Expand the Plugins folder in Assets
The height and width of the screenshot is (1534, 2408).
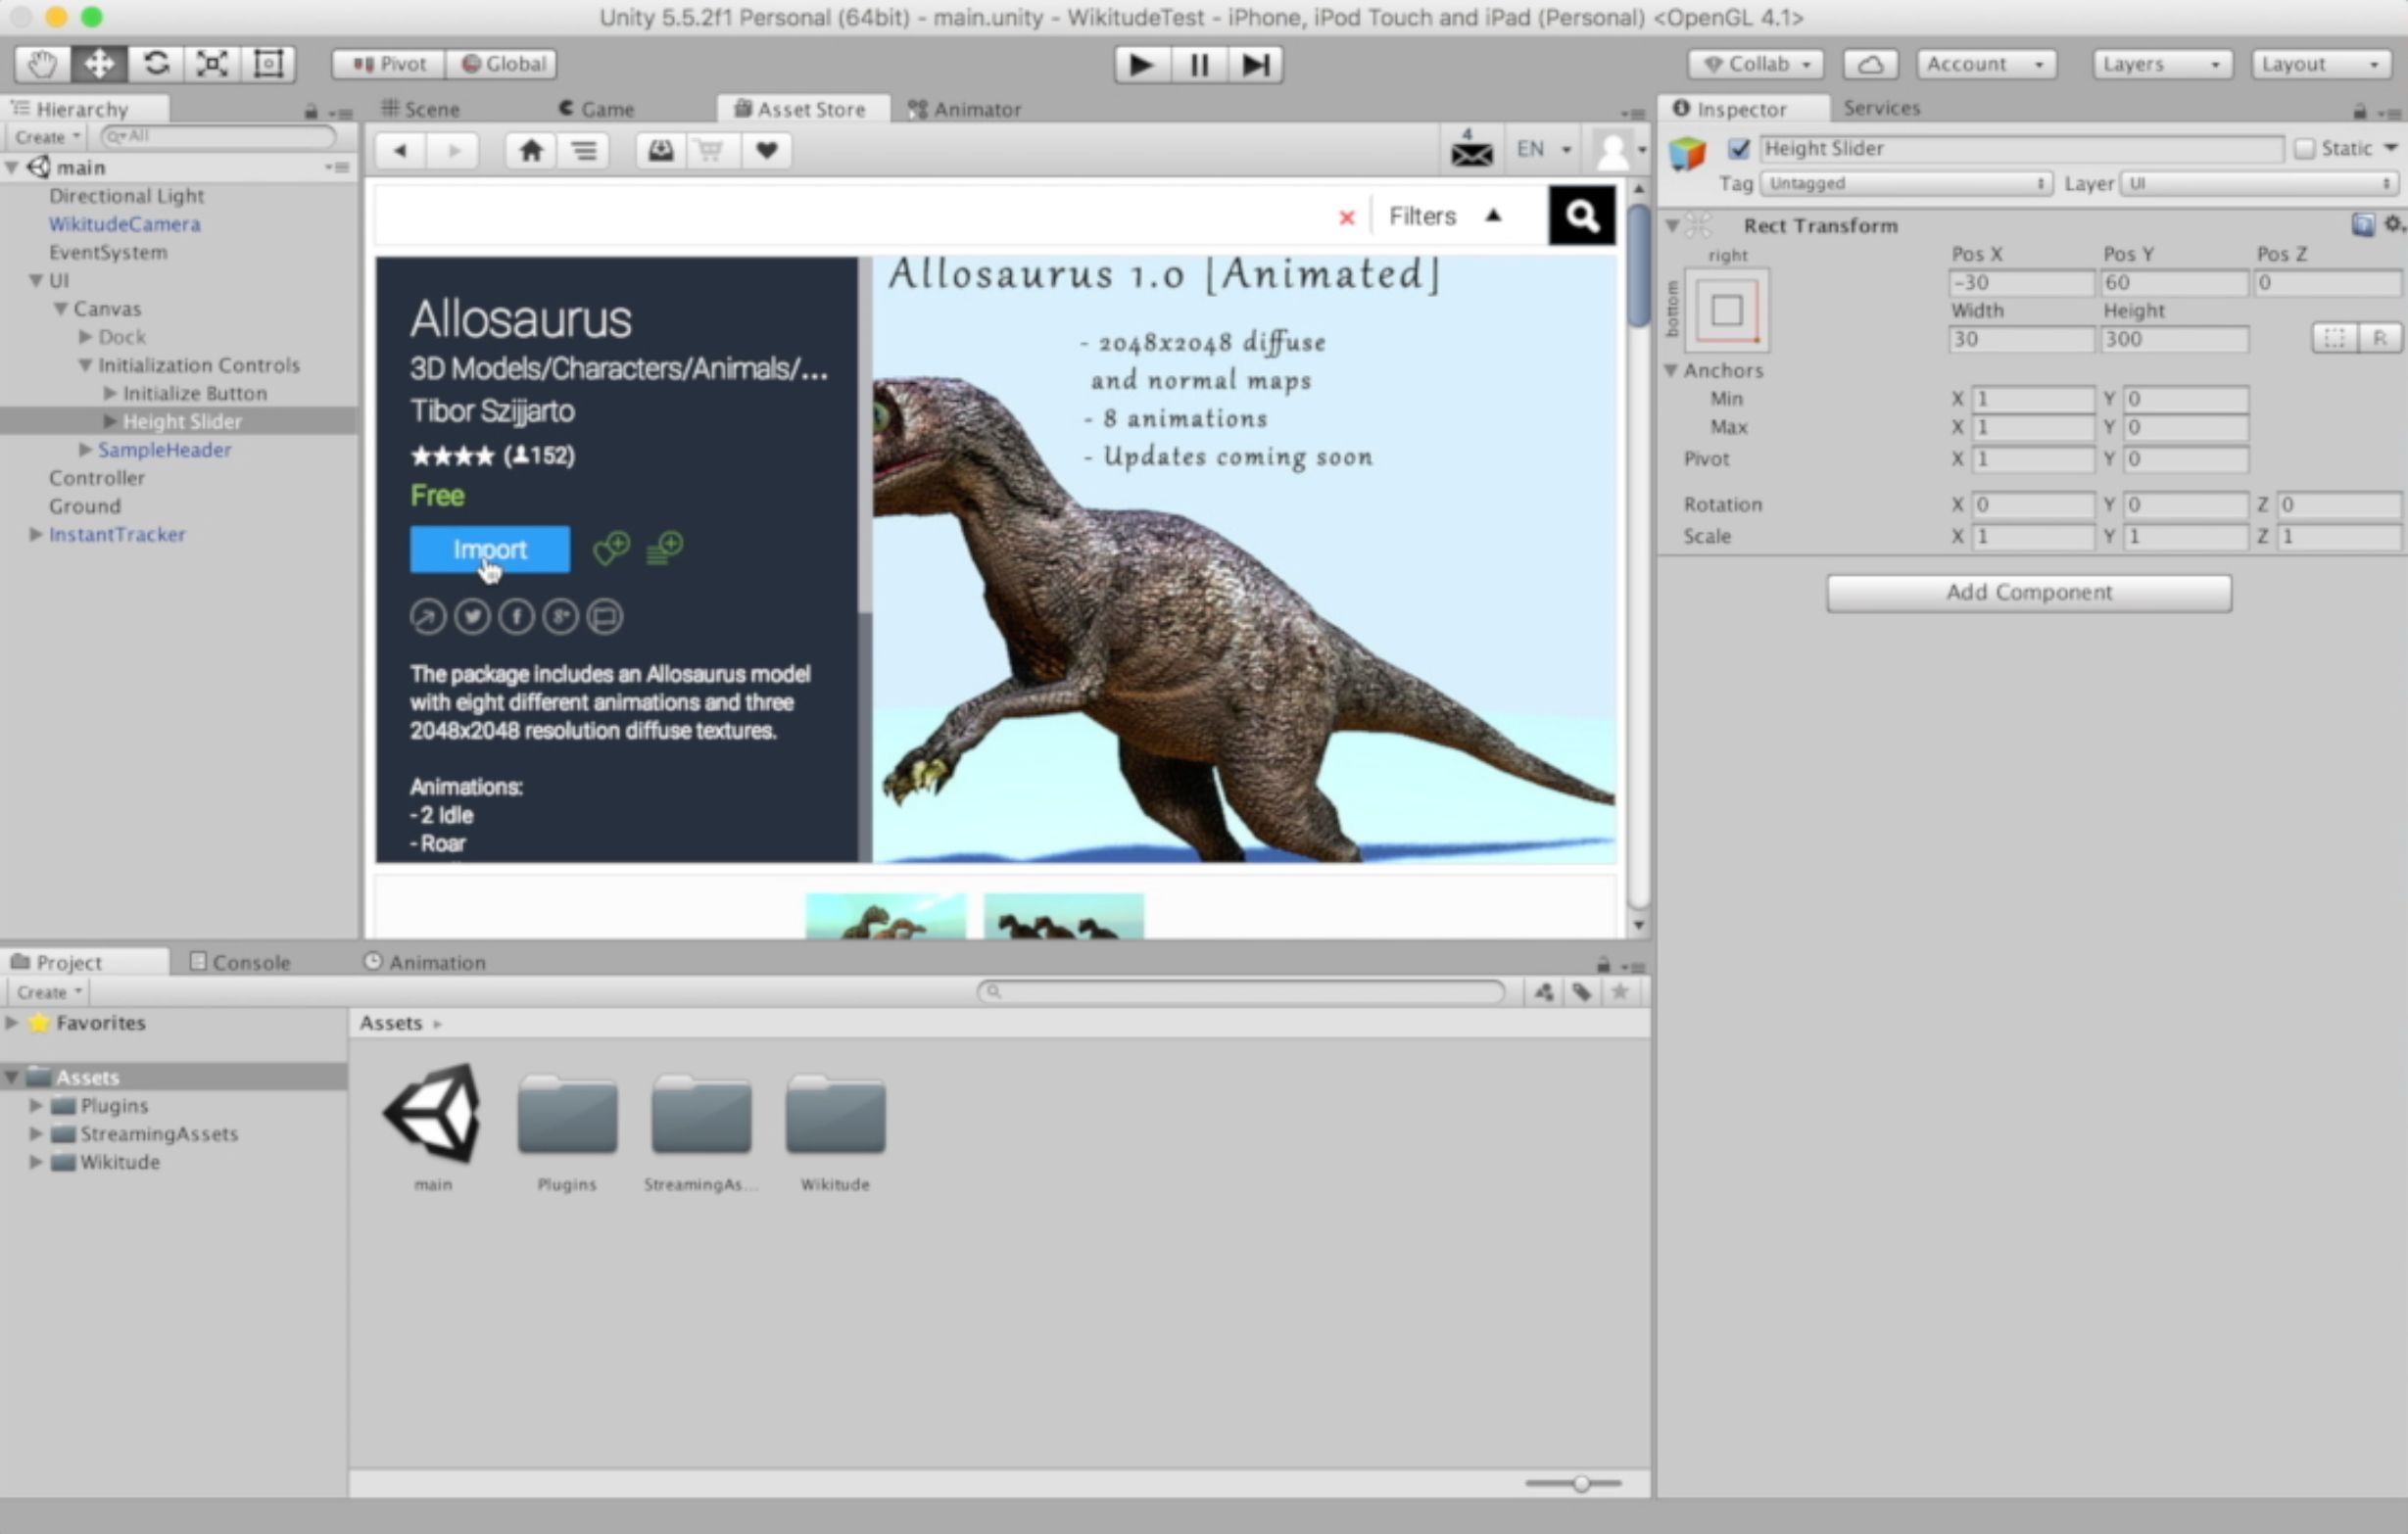(35, 1104)
